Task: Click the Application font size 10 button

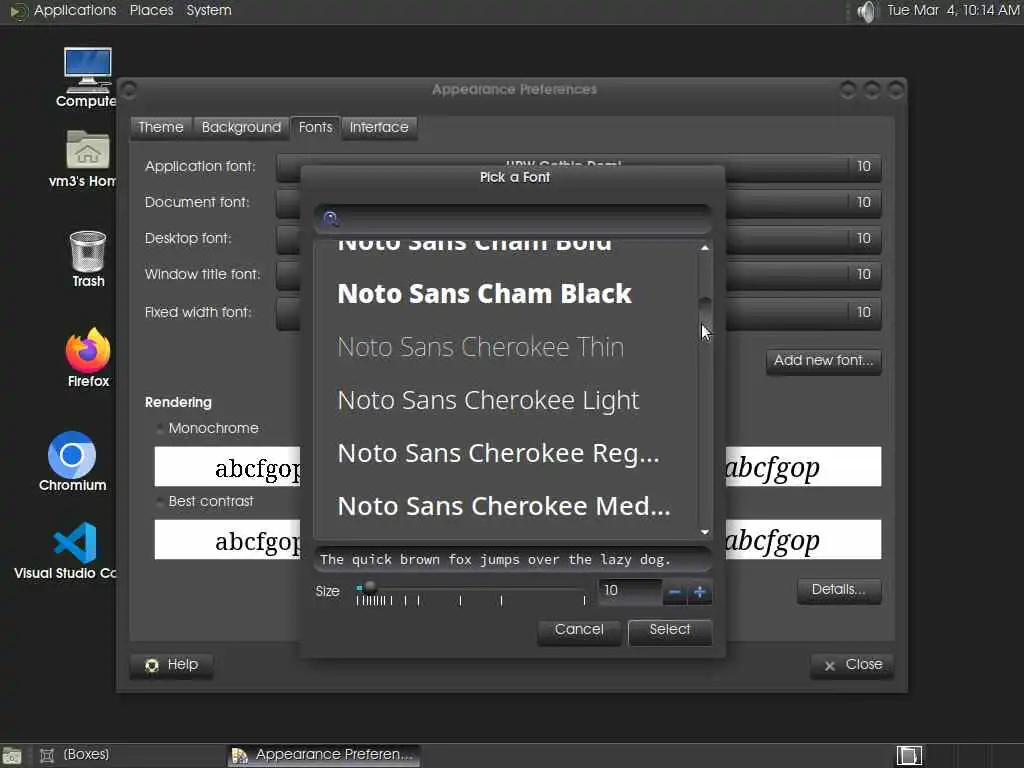Action: click(x=864, y=167)
